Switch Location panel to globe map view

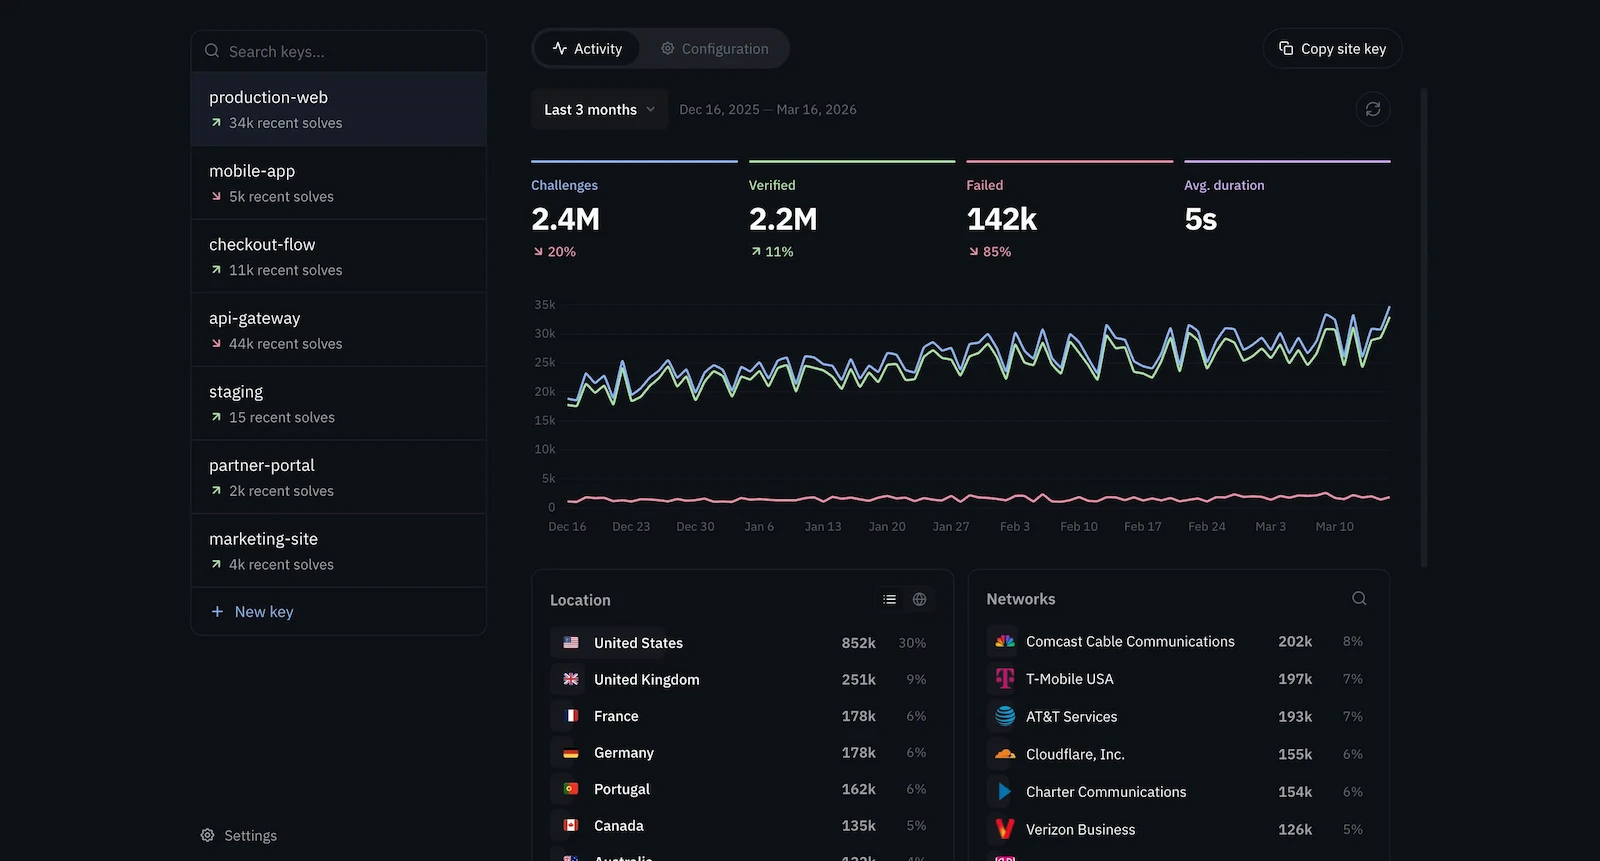tap(919, 599)
